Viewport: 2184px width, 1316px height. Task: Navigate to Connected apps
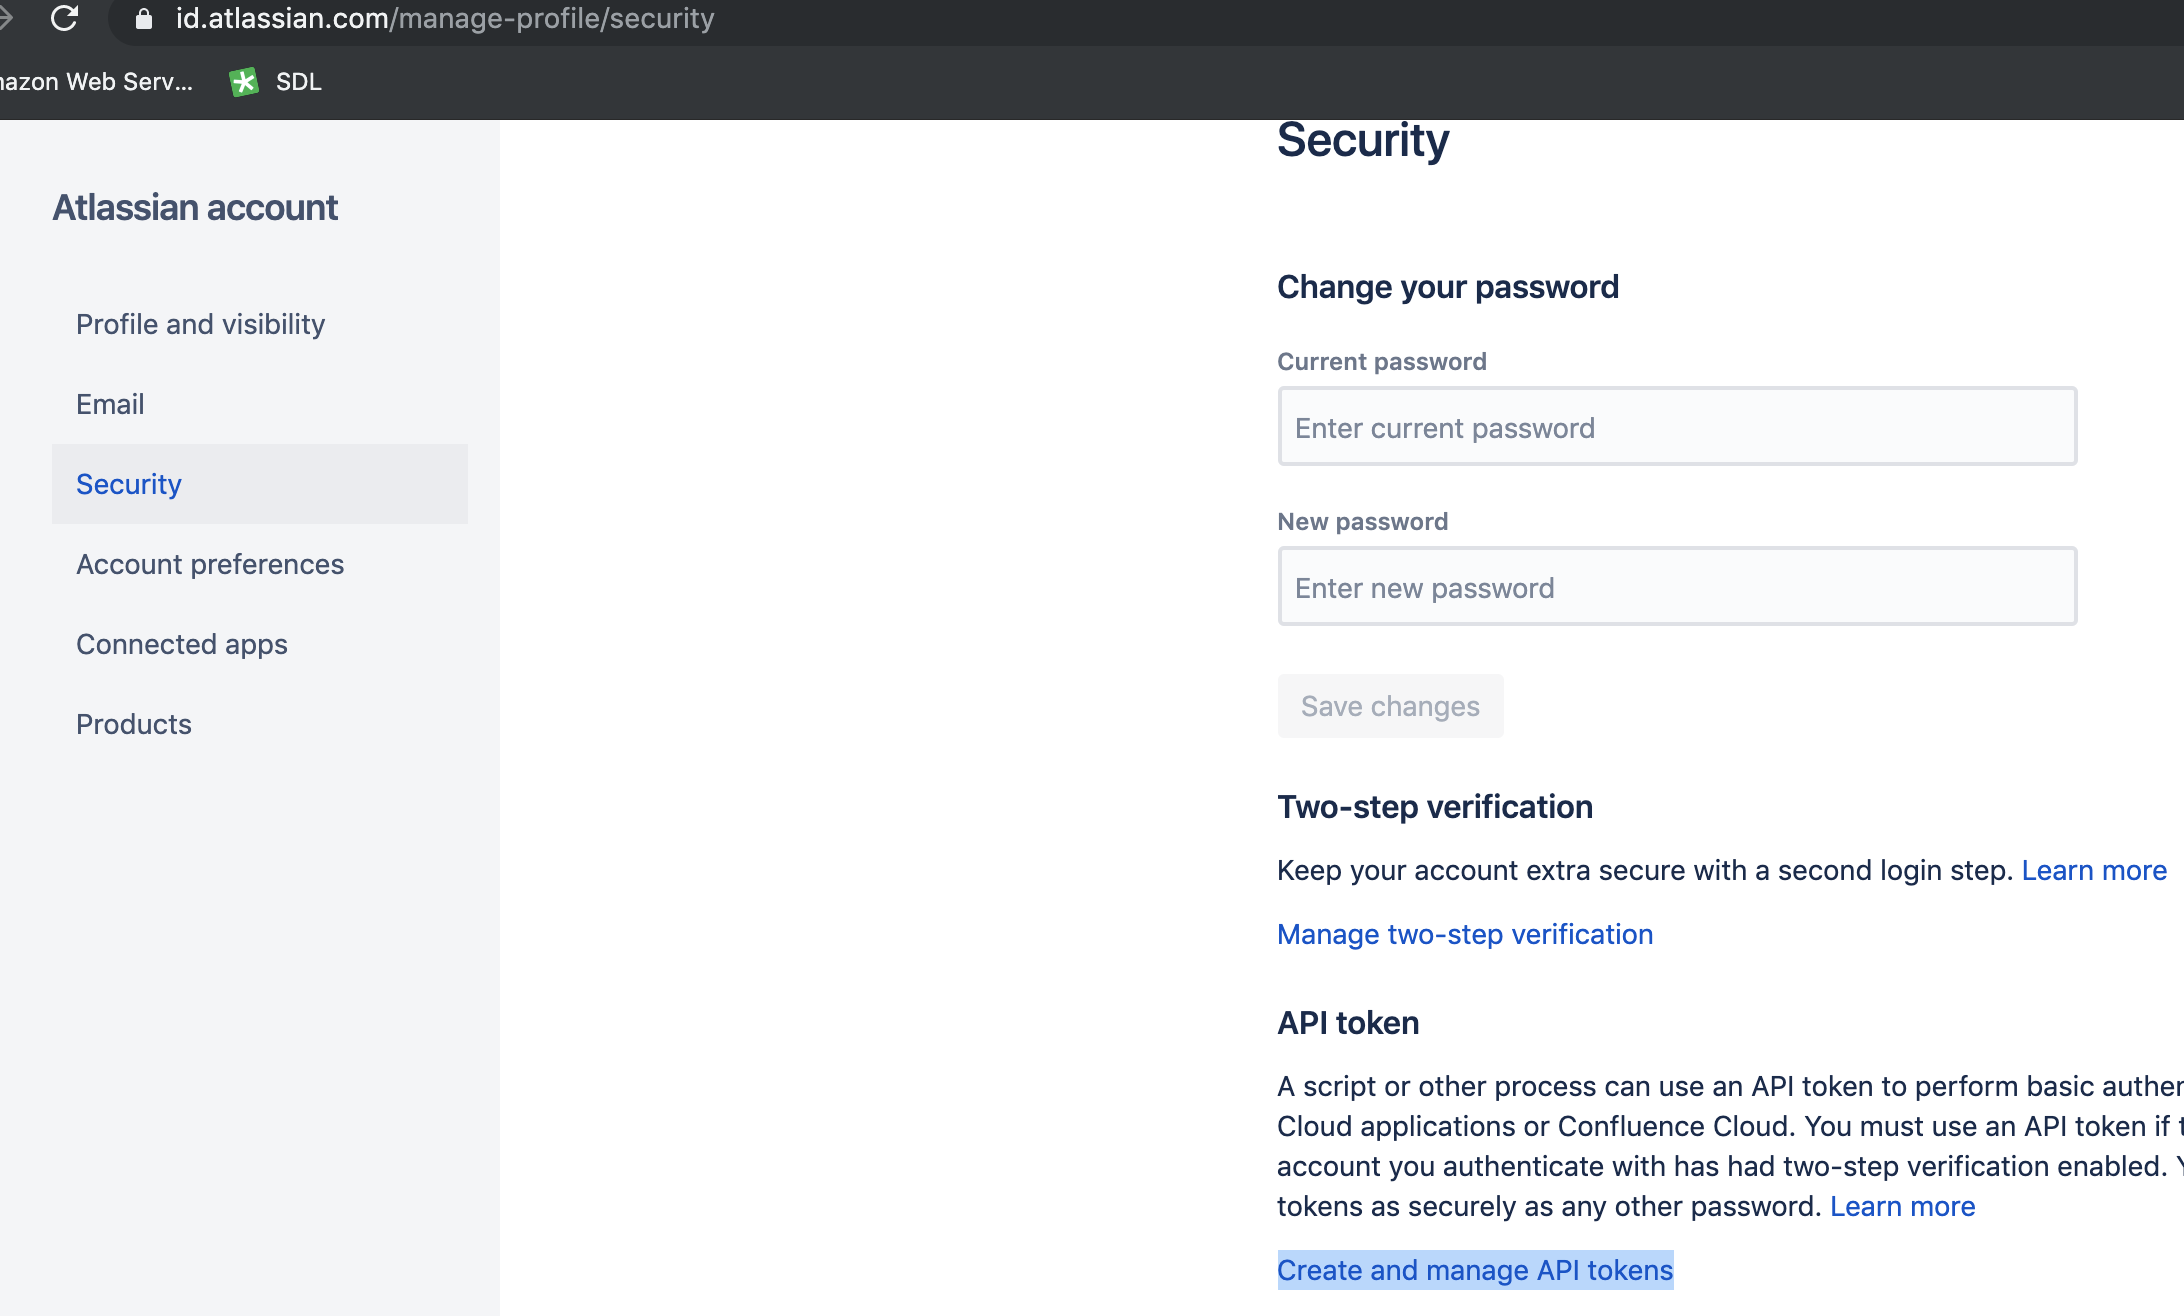pyautogui.click(x=182, y=644)
